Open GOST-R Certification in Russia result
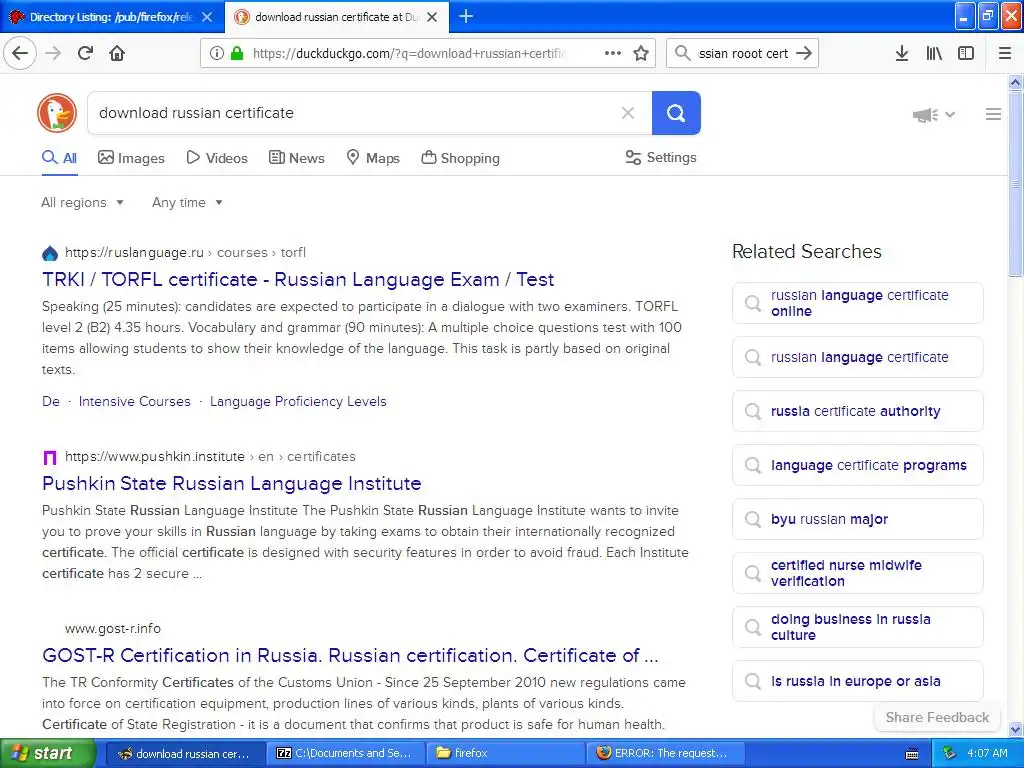The image size is (1024, 768). coord(350,656)
